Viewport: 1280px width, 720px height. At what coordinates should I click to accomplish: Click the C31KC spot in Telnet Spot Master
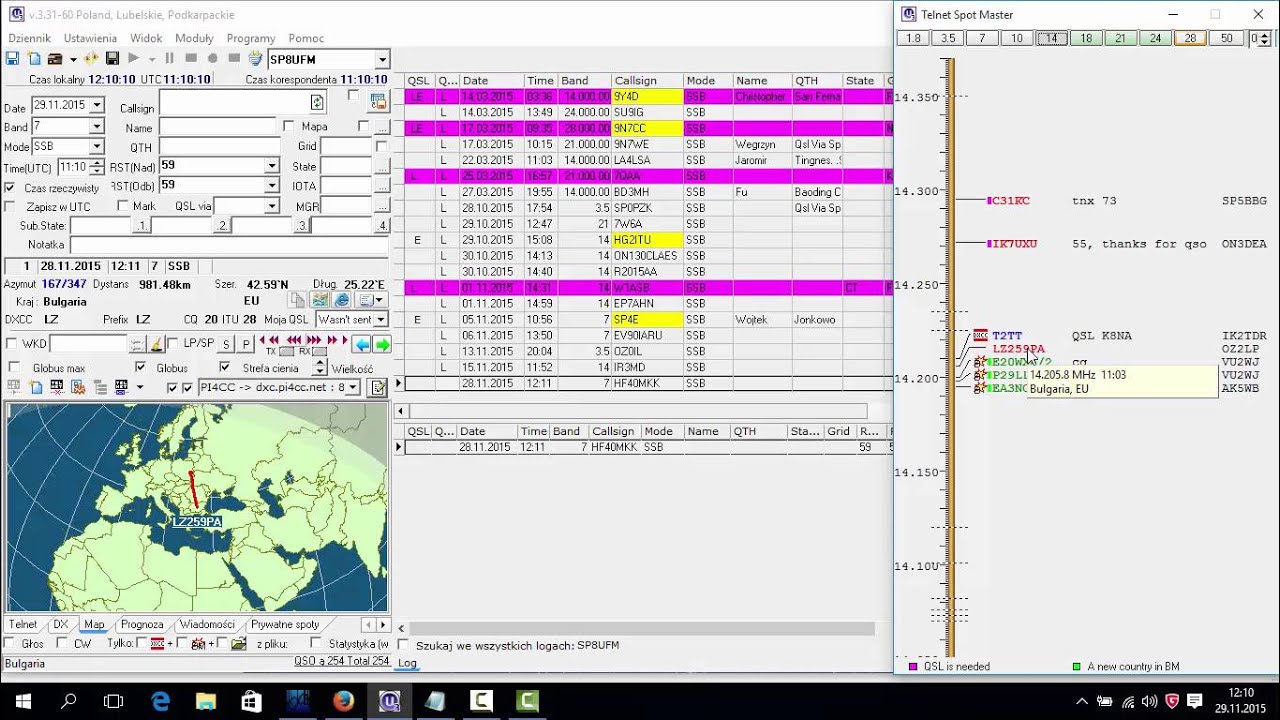coord(1011,201)
